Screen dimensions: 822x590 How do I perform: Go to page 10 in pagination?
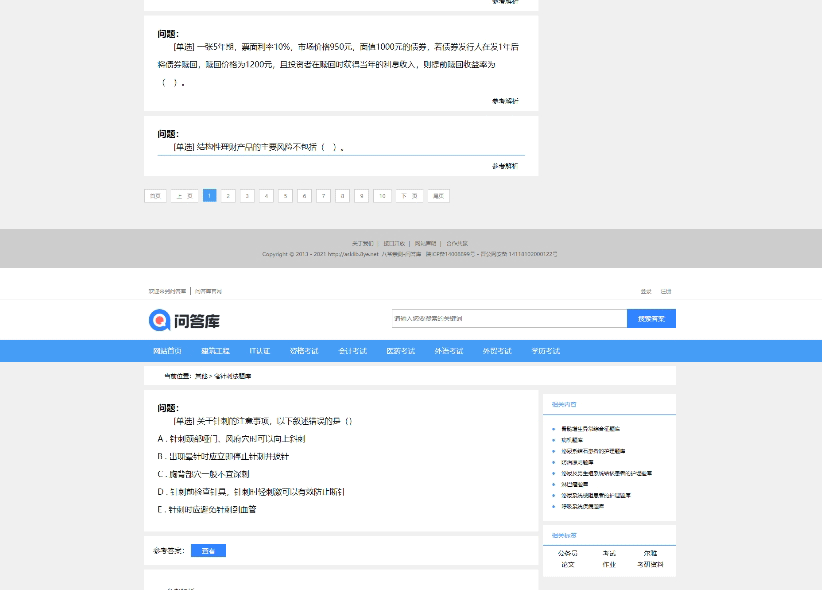pos(382,196)
